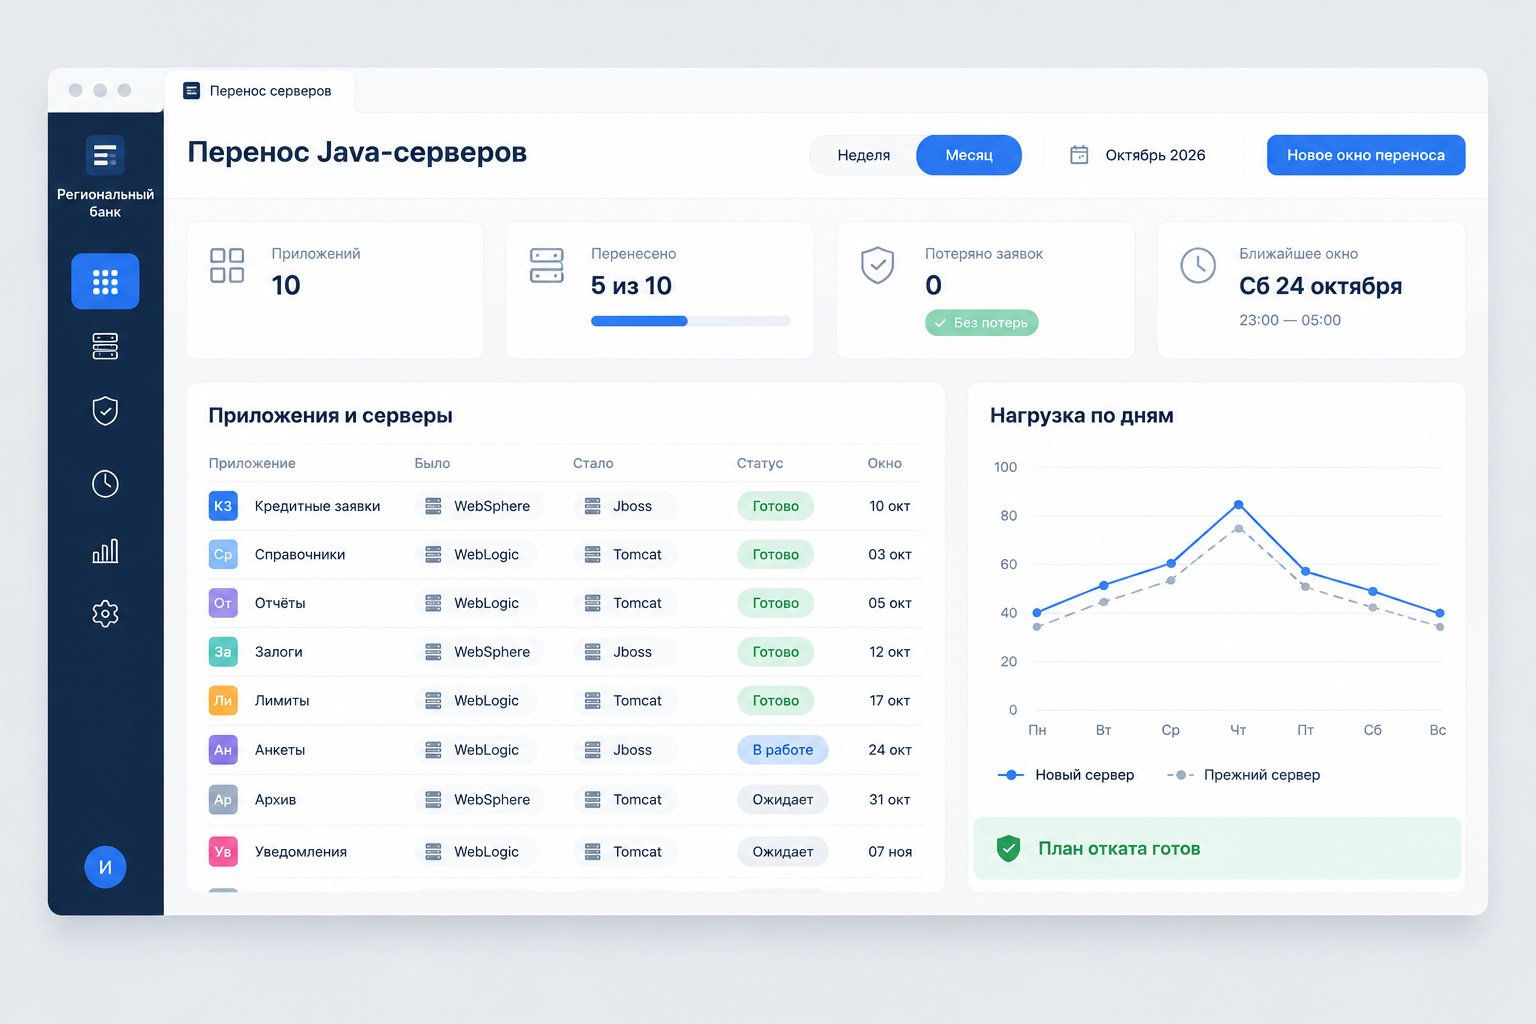Open the settings gear sidebar icon

point(105,613)
